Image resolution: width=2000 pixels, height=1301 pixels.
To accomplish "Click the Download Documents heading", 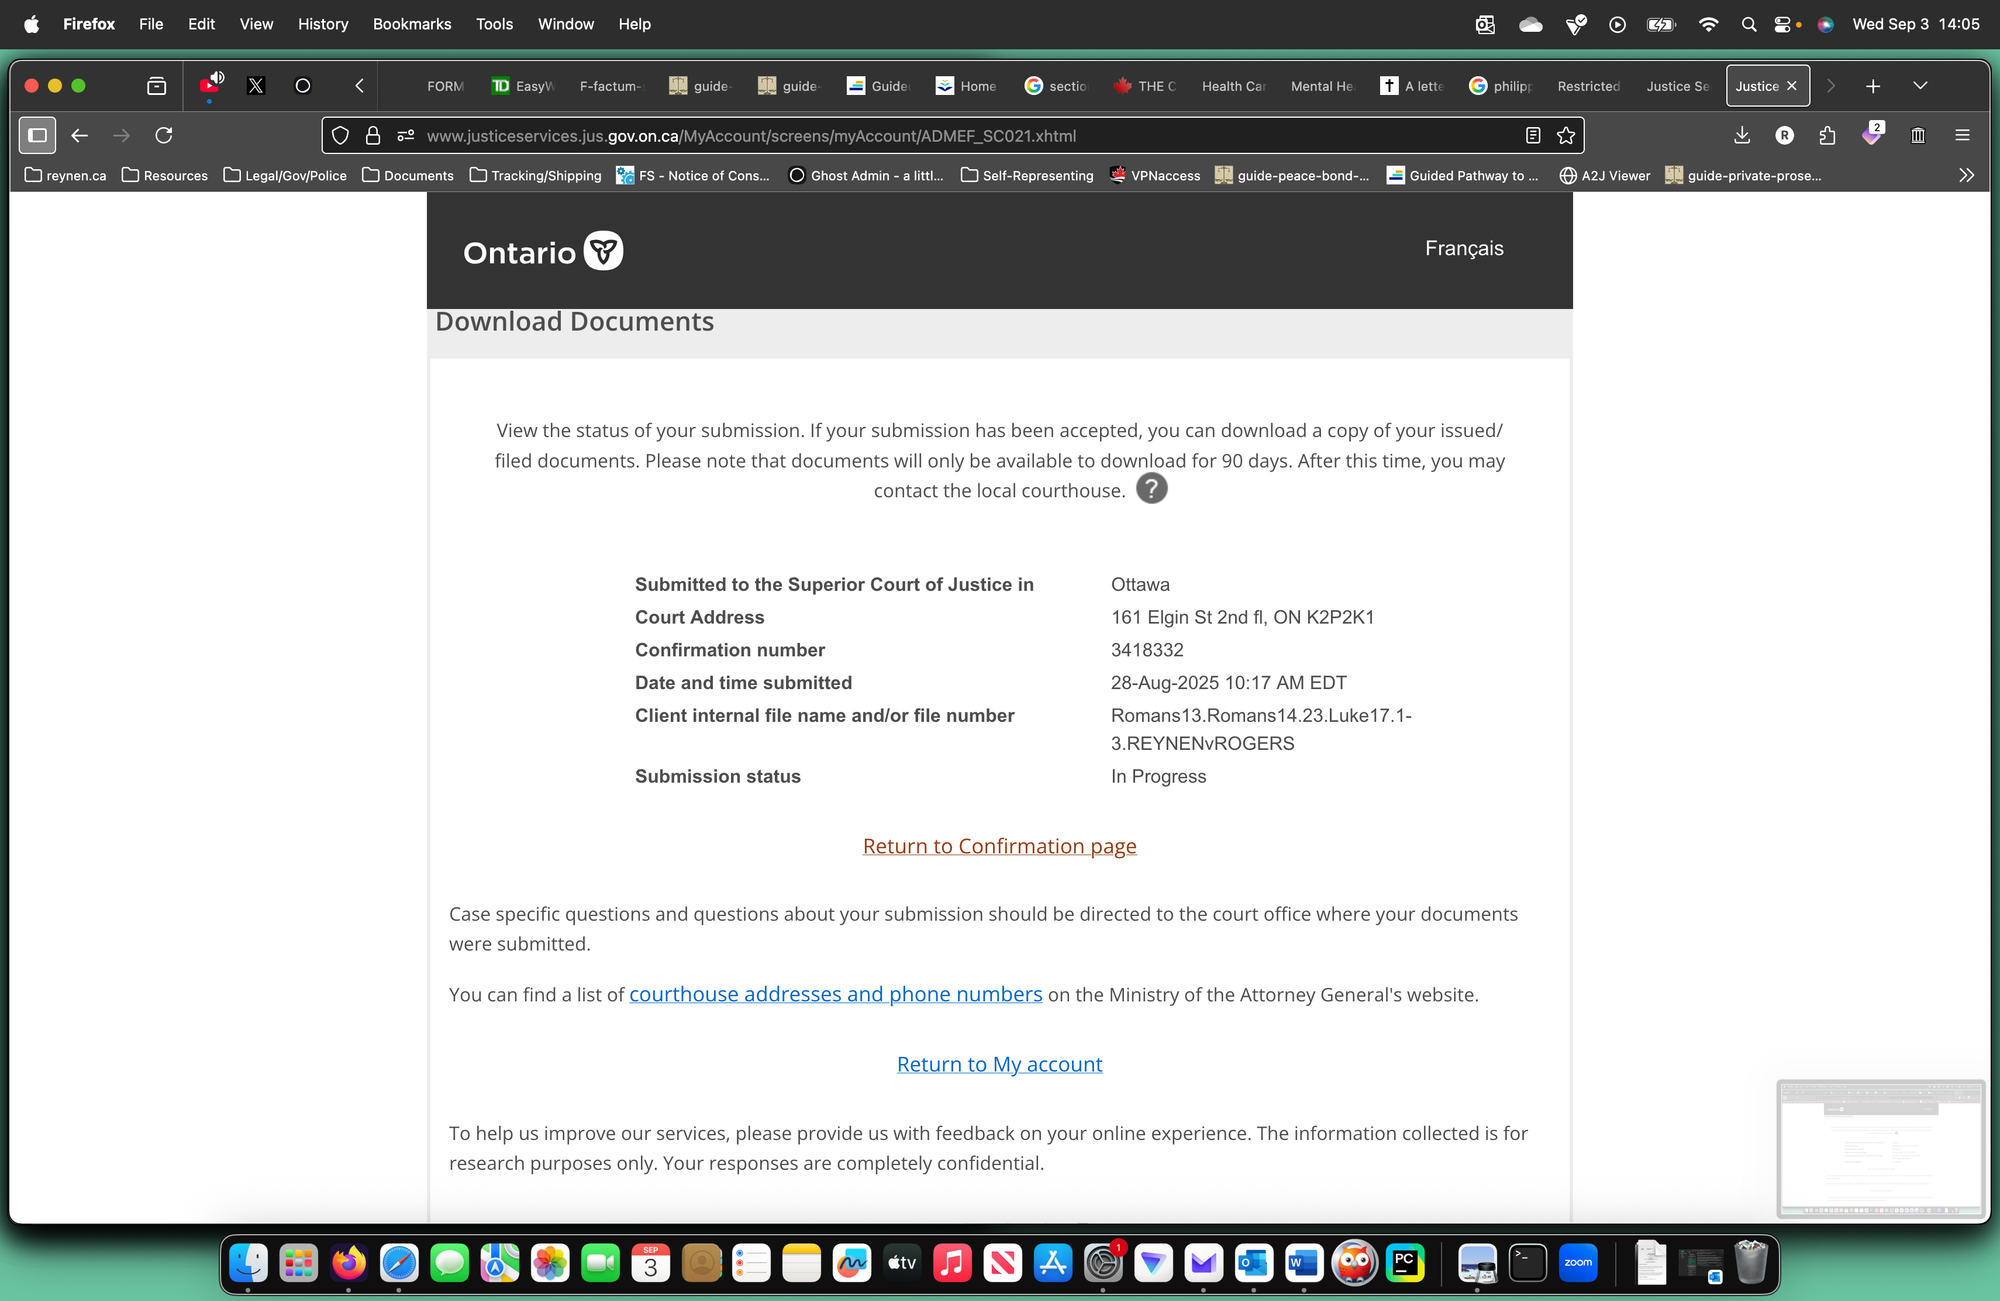I will click(x=574, y=321).
